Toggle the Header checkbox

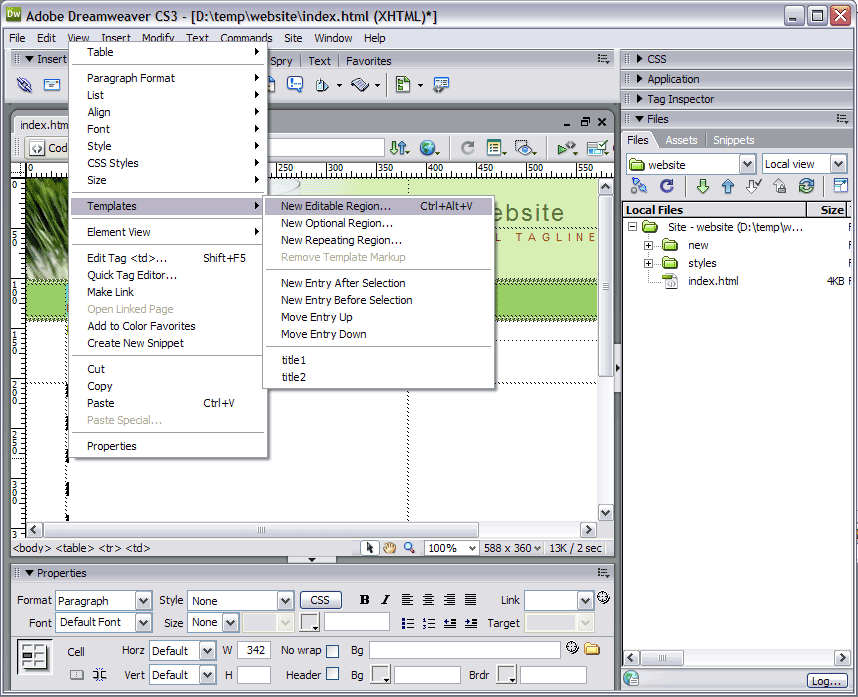tap(332, 674)
